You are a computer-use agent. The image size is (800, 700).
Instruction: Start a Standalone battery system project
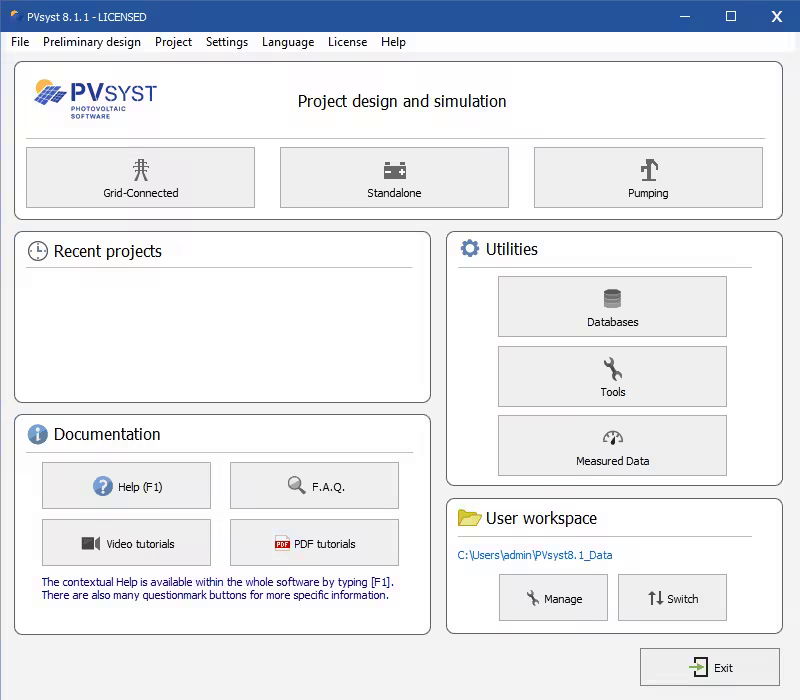394,178
